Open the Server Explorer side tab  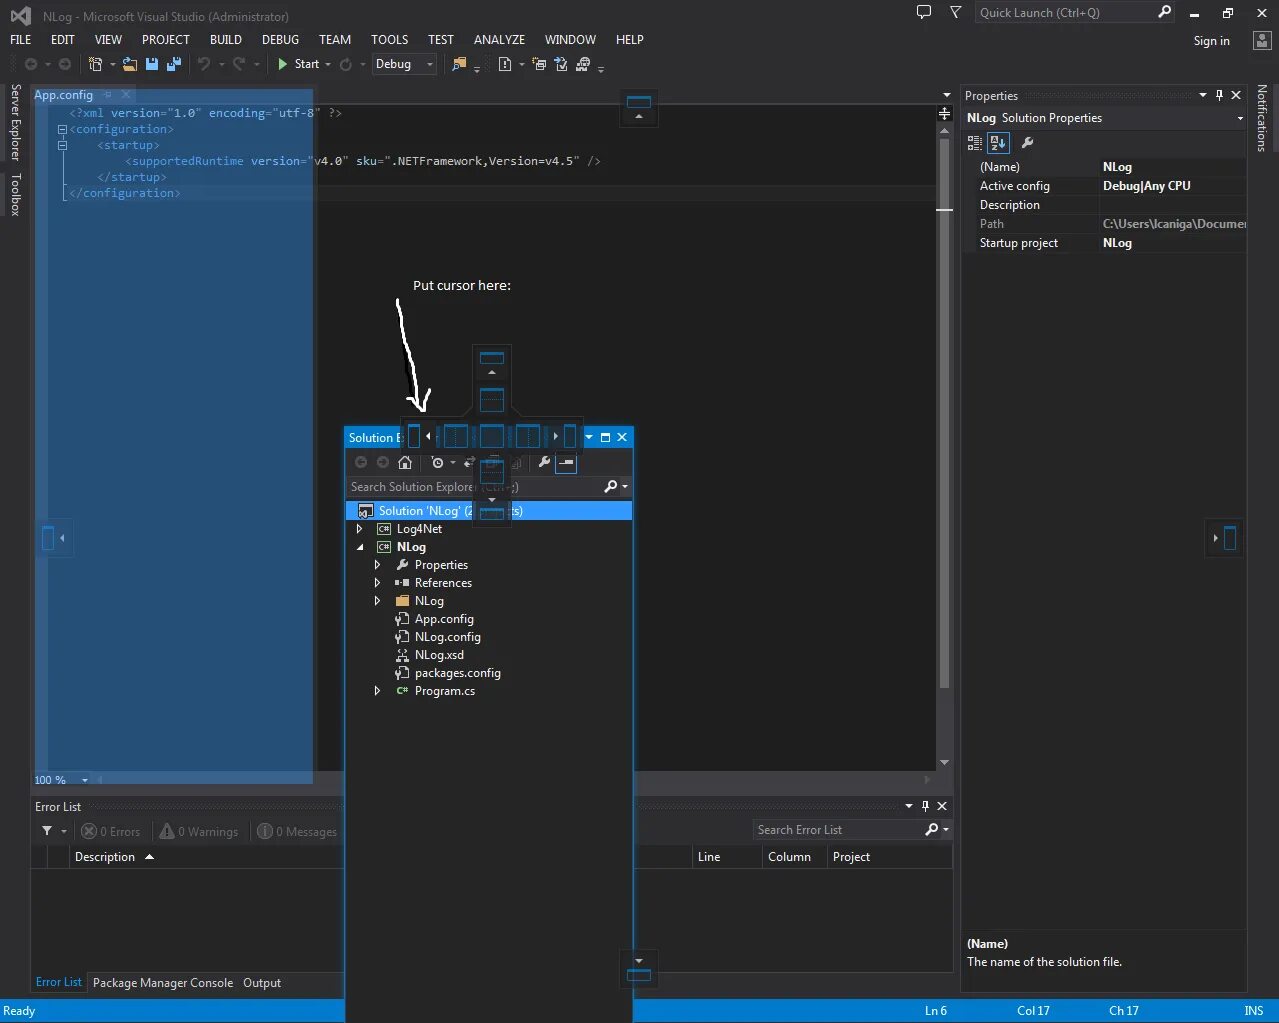tap(15, 122)
